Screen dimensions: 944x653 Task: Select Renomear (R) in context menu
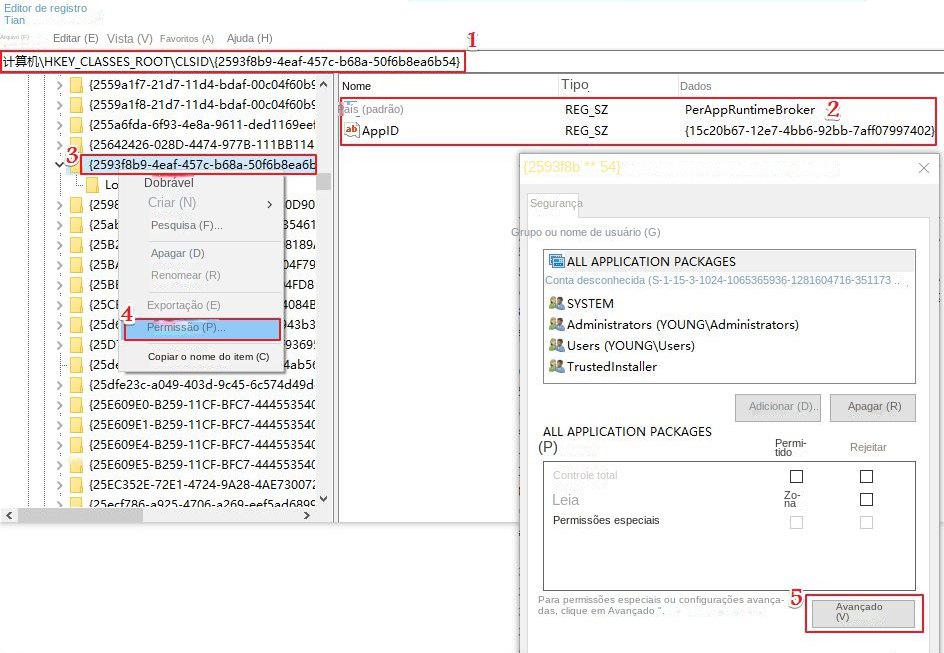point(185,275)
